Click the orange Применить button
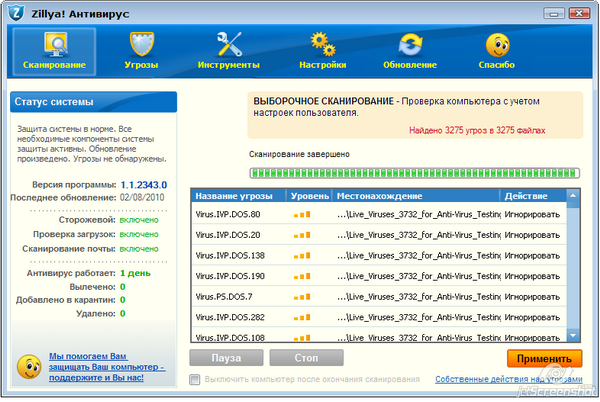 click(x=545, y=359)
